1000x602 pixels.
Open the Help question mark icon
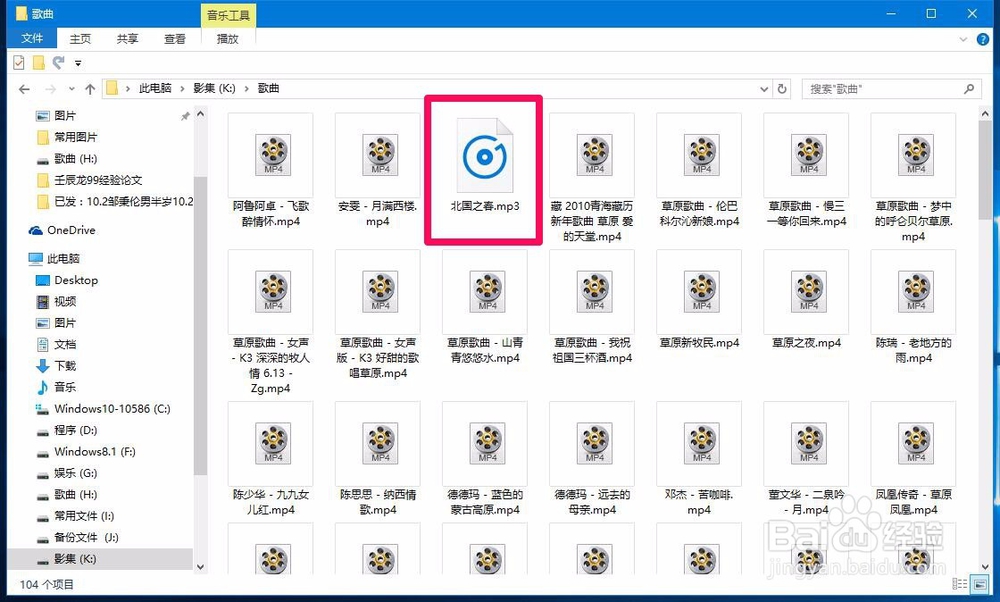point(983,40)
